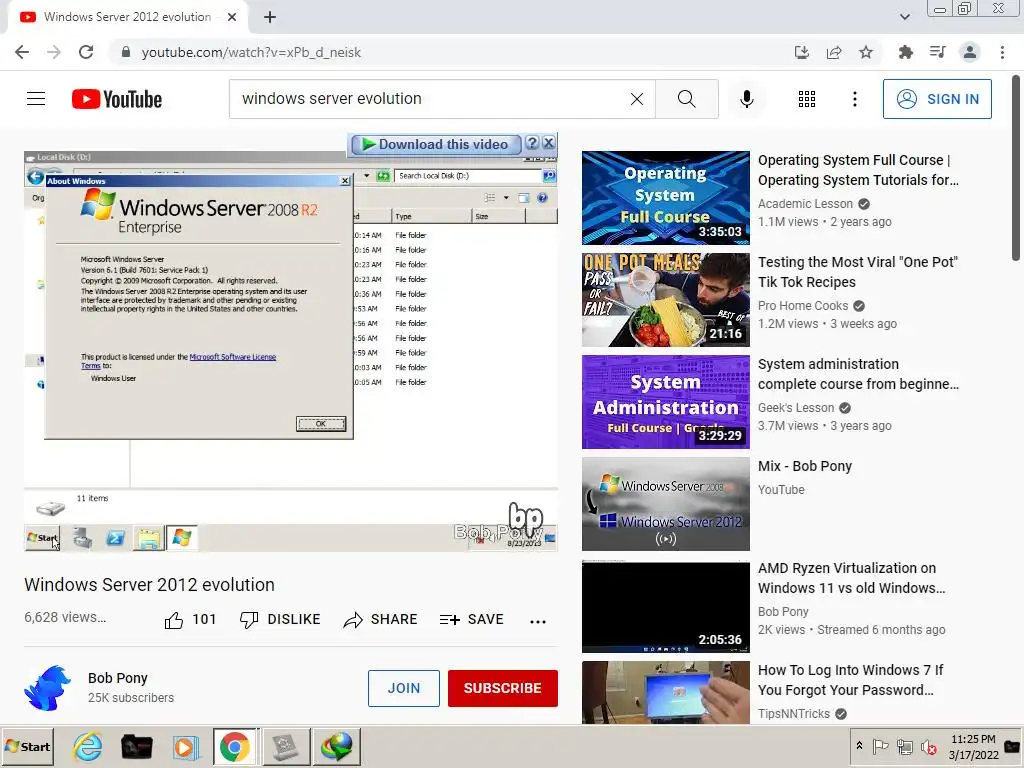Open the YouTube apps grid
Image resolution: width=1024 pixels, height=768 pixels.
[807, 99]
